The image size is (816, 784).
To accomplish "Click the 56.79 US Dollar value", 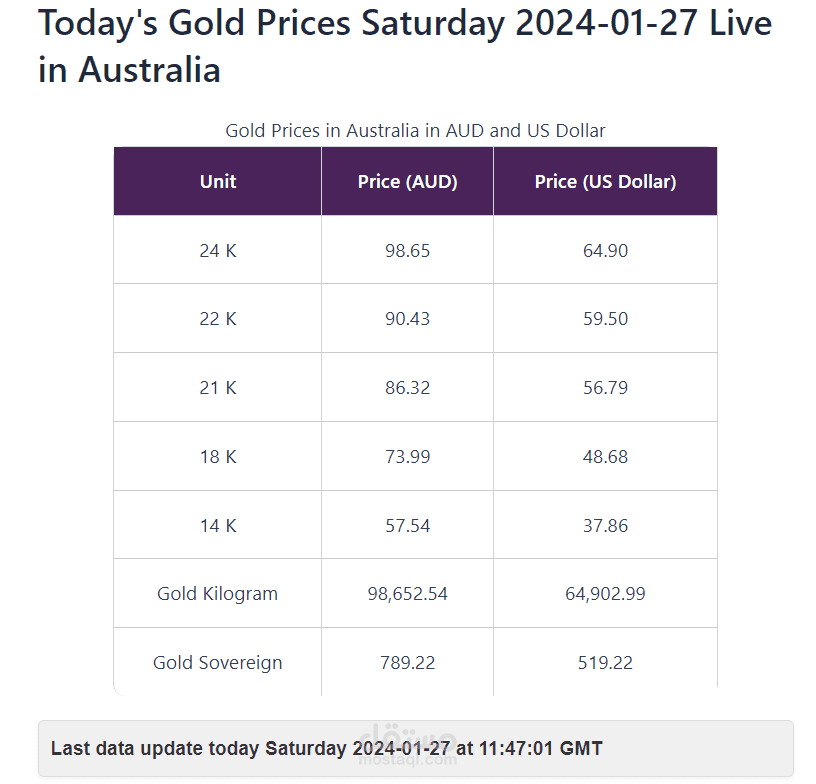I will (x=605, y=388).
